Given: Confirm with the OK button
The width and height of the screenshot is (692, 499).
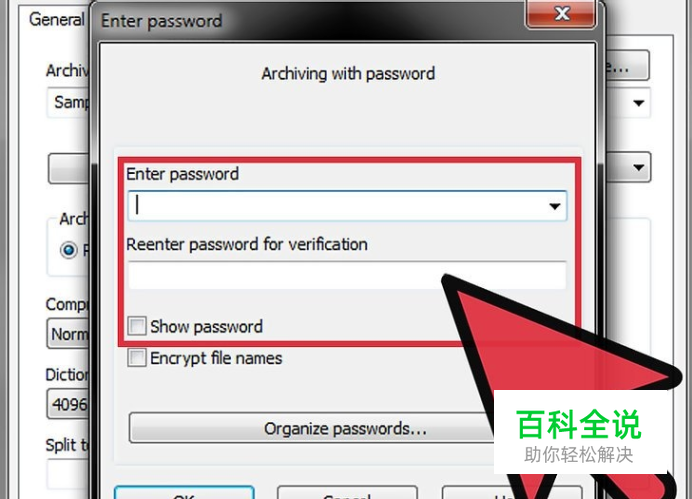Looking at the screenshot, I should pos(184,493).
